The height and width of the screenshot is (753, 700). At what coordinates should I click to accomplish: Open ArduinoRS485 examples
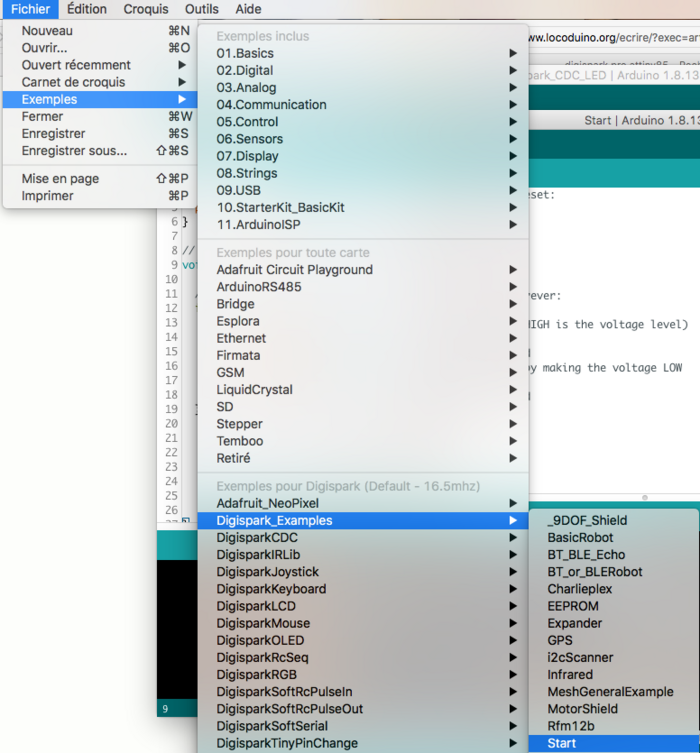[363, 287]
